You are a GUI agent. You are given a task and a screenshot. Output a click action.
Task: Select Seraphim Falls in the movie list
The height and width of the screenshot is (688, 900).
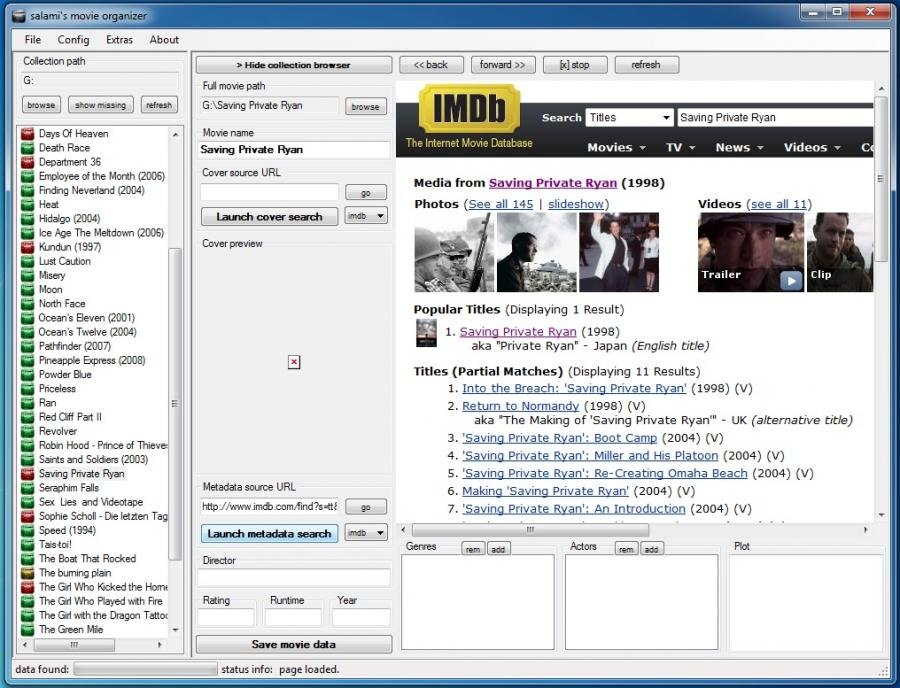point(69,488)
